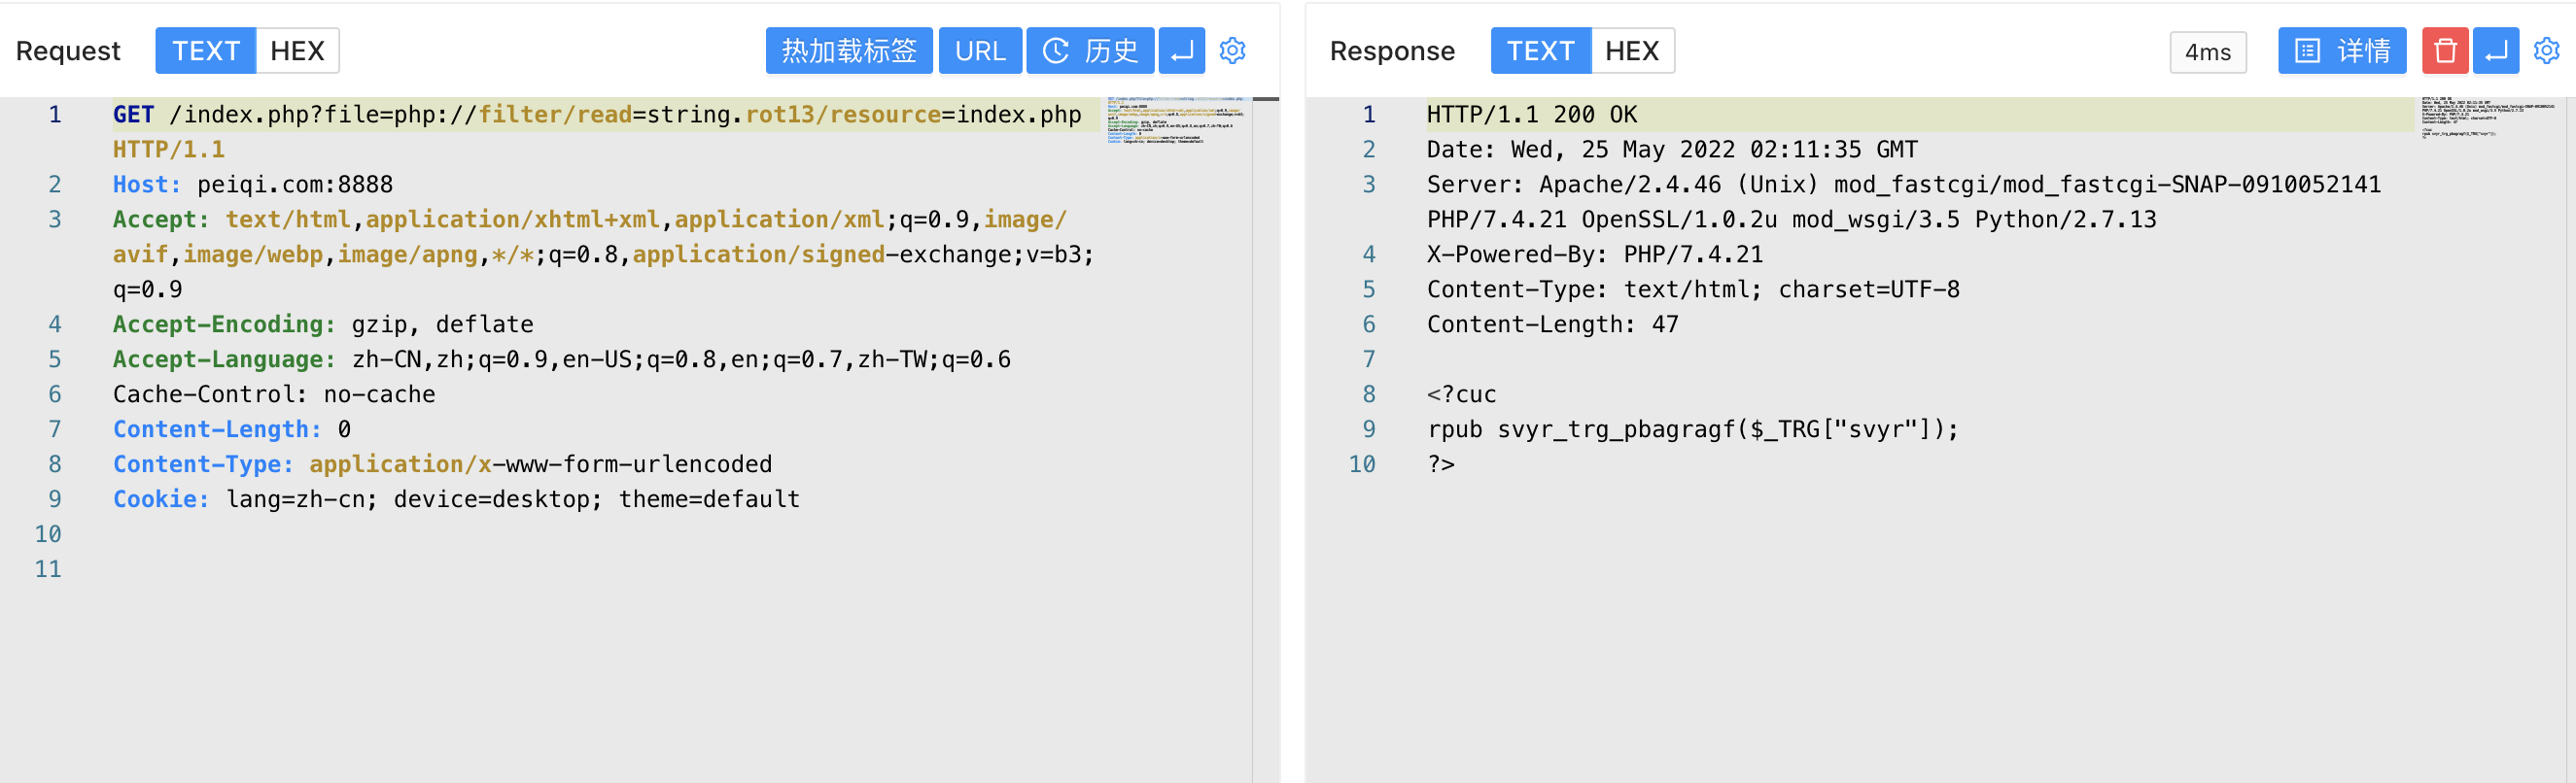Open the 详情 details button

(x=2341, y=51)
